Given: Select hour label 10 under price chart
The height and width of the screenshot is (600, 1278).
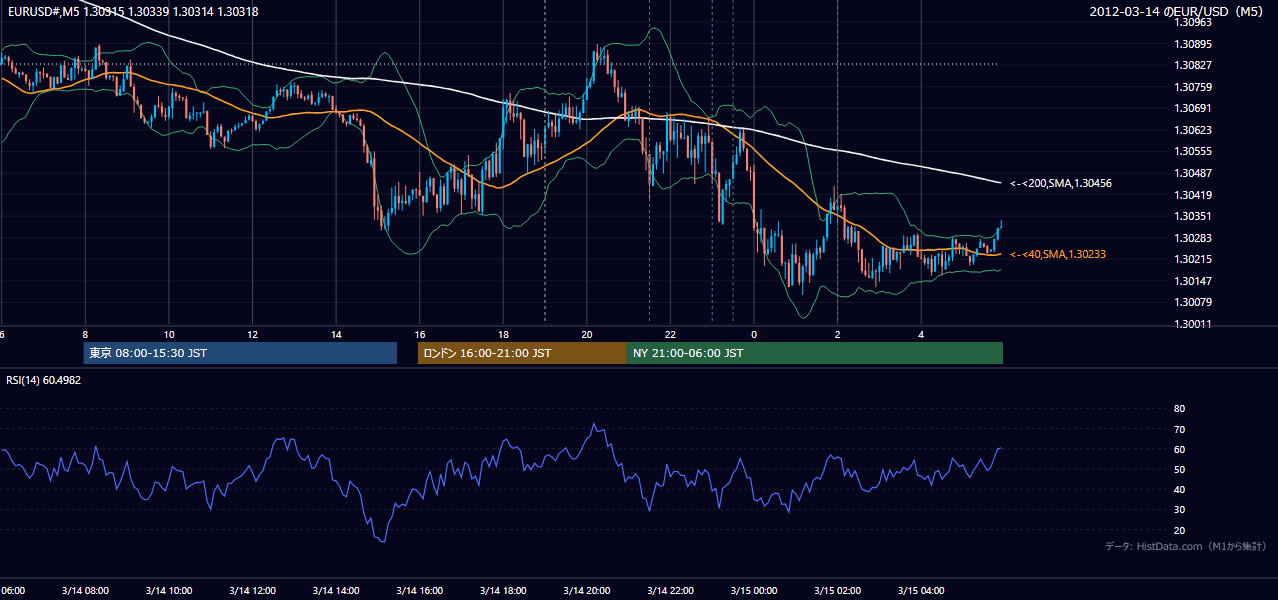Looking at the screenshot, I should [x=169, y=335].
